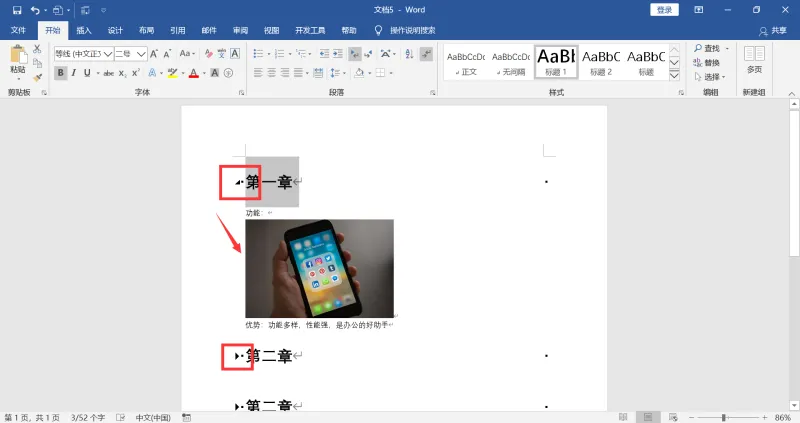This screenshot has width=800, height=423.
Task: Click the enclosed character circle icon
Action: (228, 73)
